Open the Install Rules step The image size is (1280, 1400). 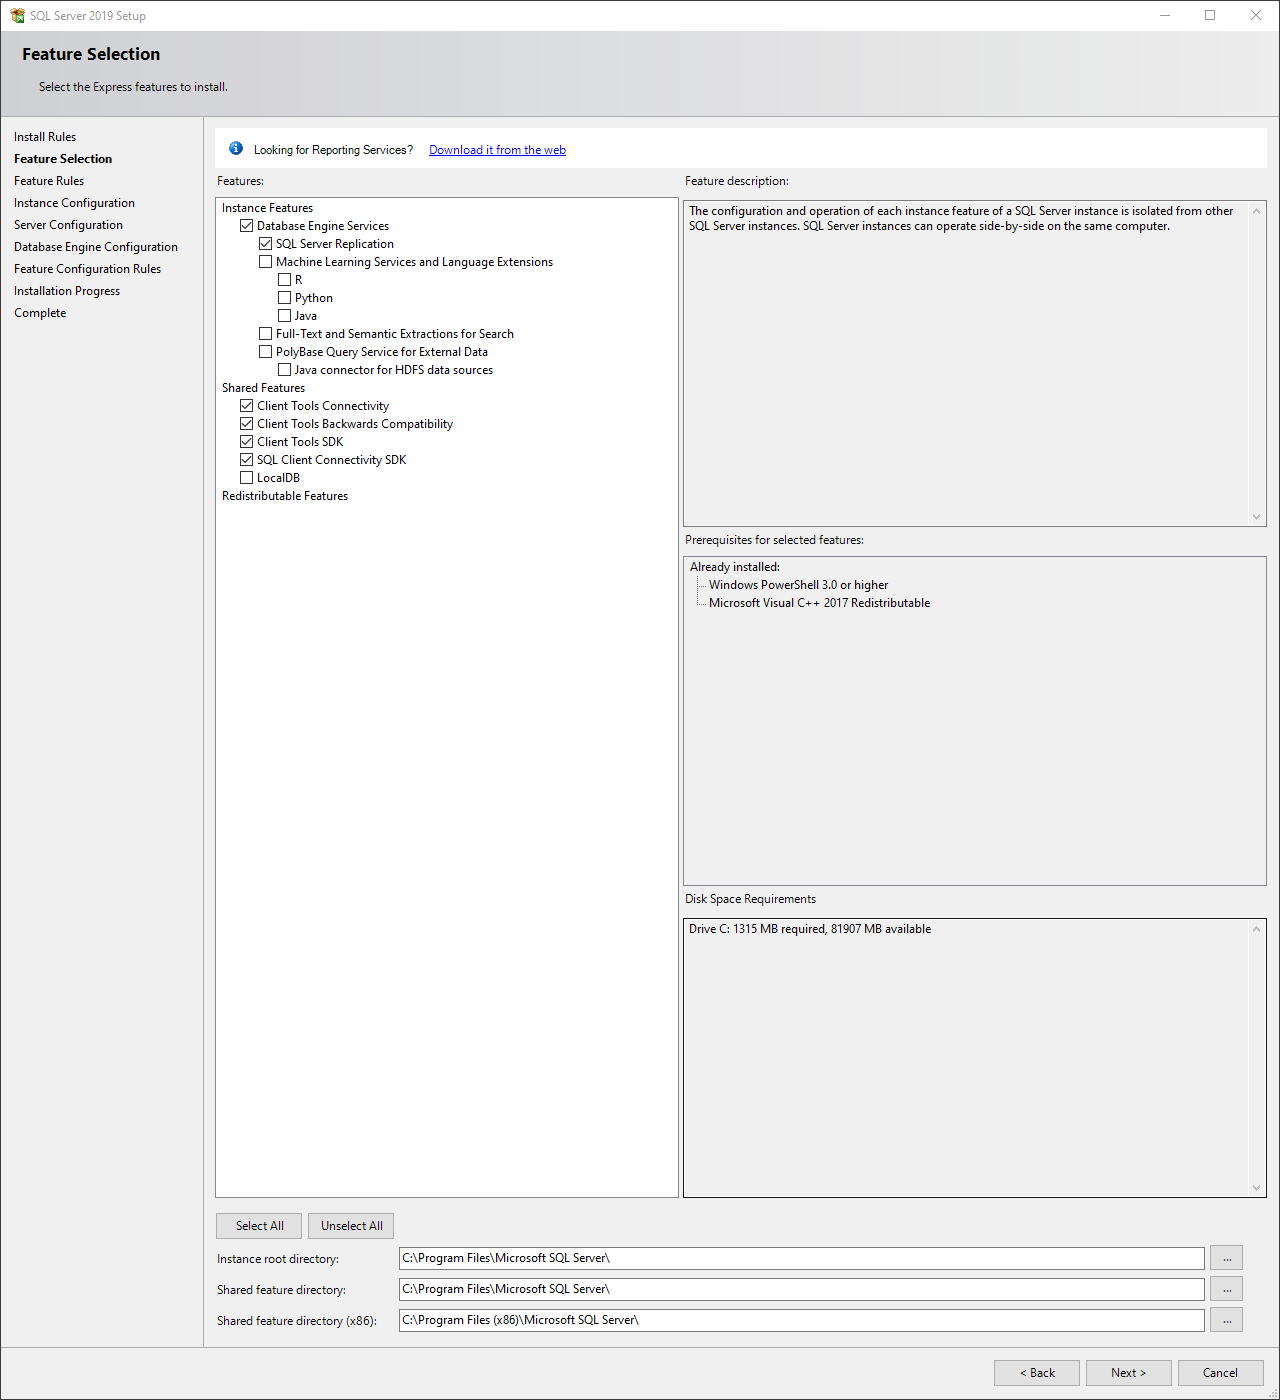[45, 137]
